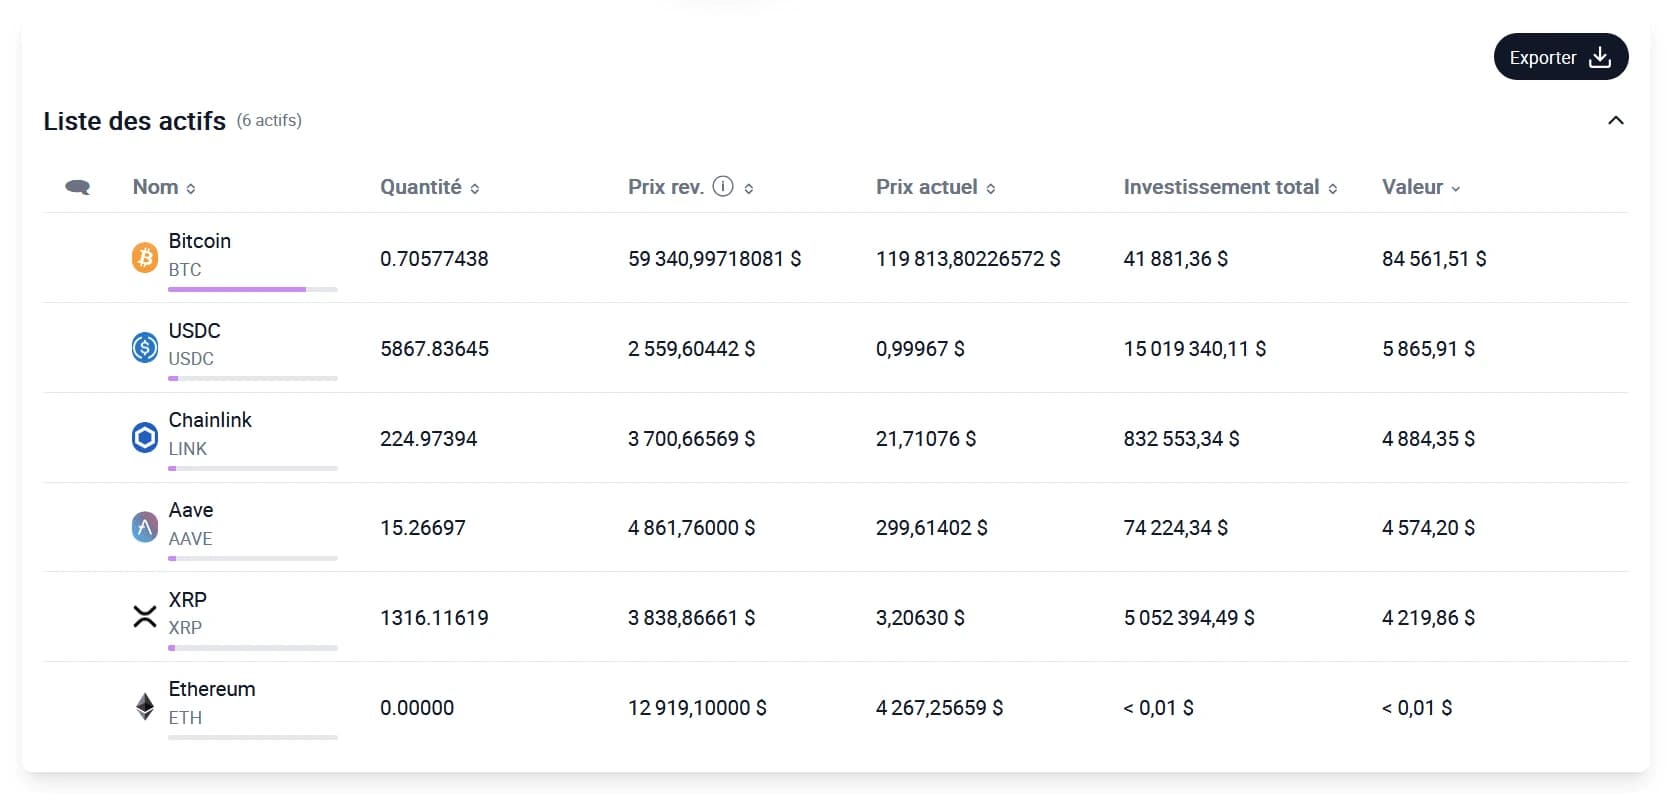Select USDC cost price 2 559,60442 $
The width and height of the screenshot is (1671, 794).
coord(692,349)
